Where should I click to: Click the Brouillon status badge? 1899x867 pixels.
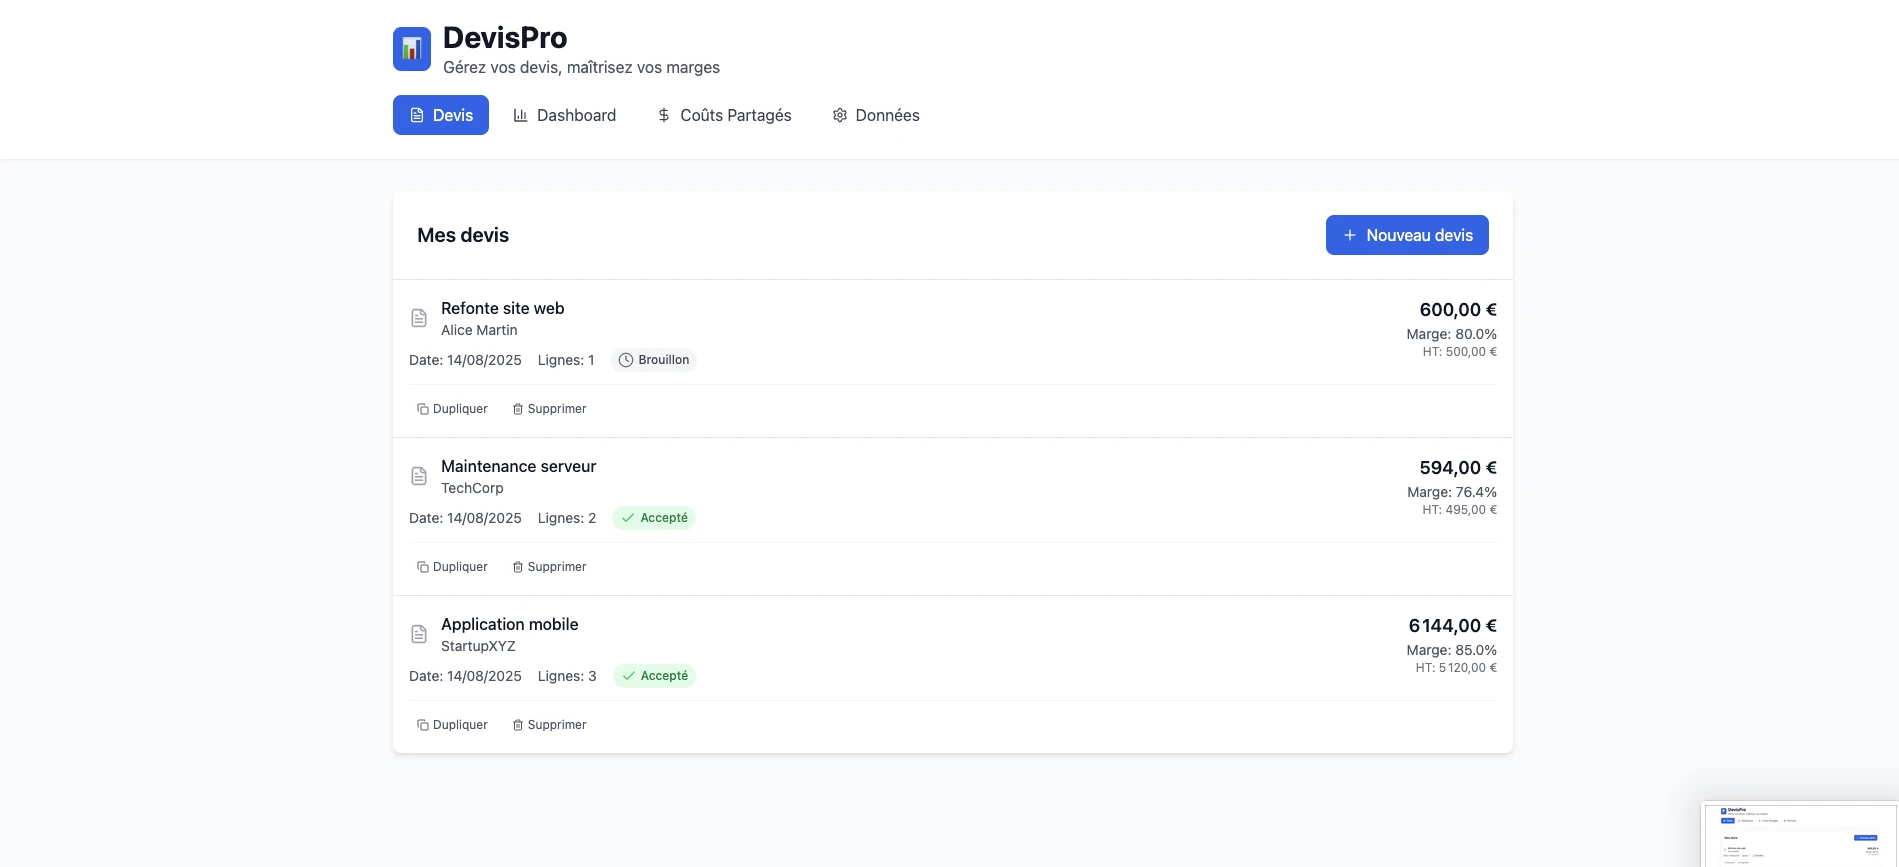654,360
